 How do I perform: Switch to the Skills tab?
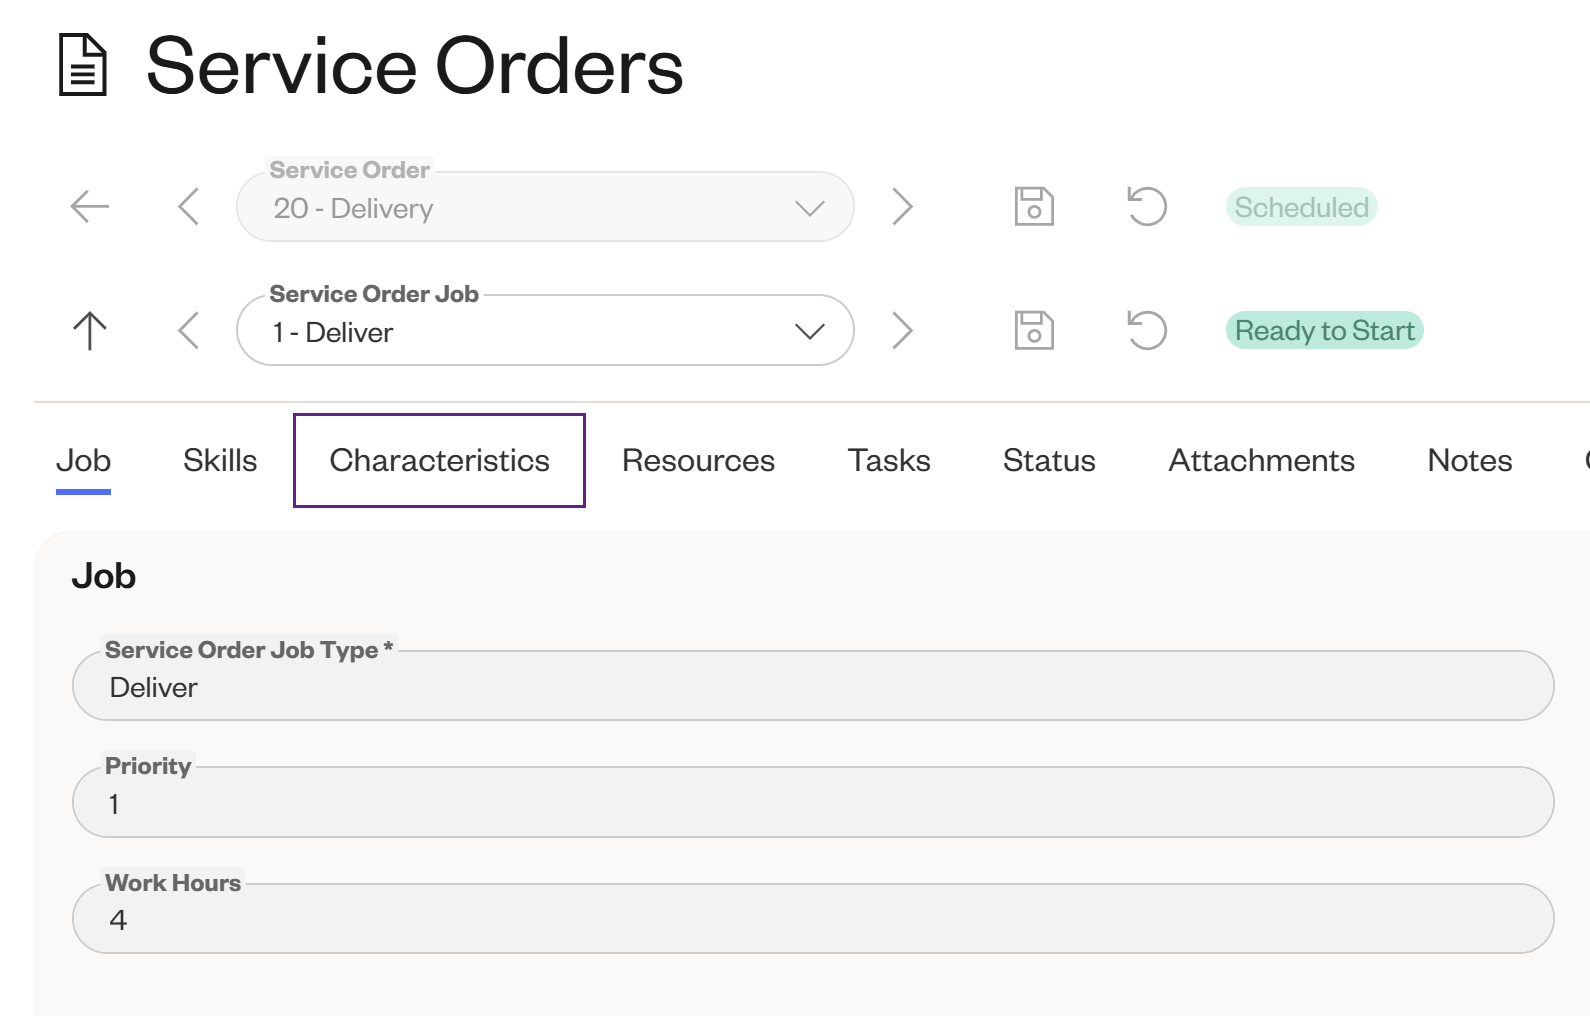pos(220,460)
